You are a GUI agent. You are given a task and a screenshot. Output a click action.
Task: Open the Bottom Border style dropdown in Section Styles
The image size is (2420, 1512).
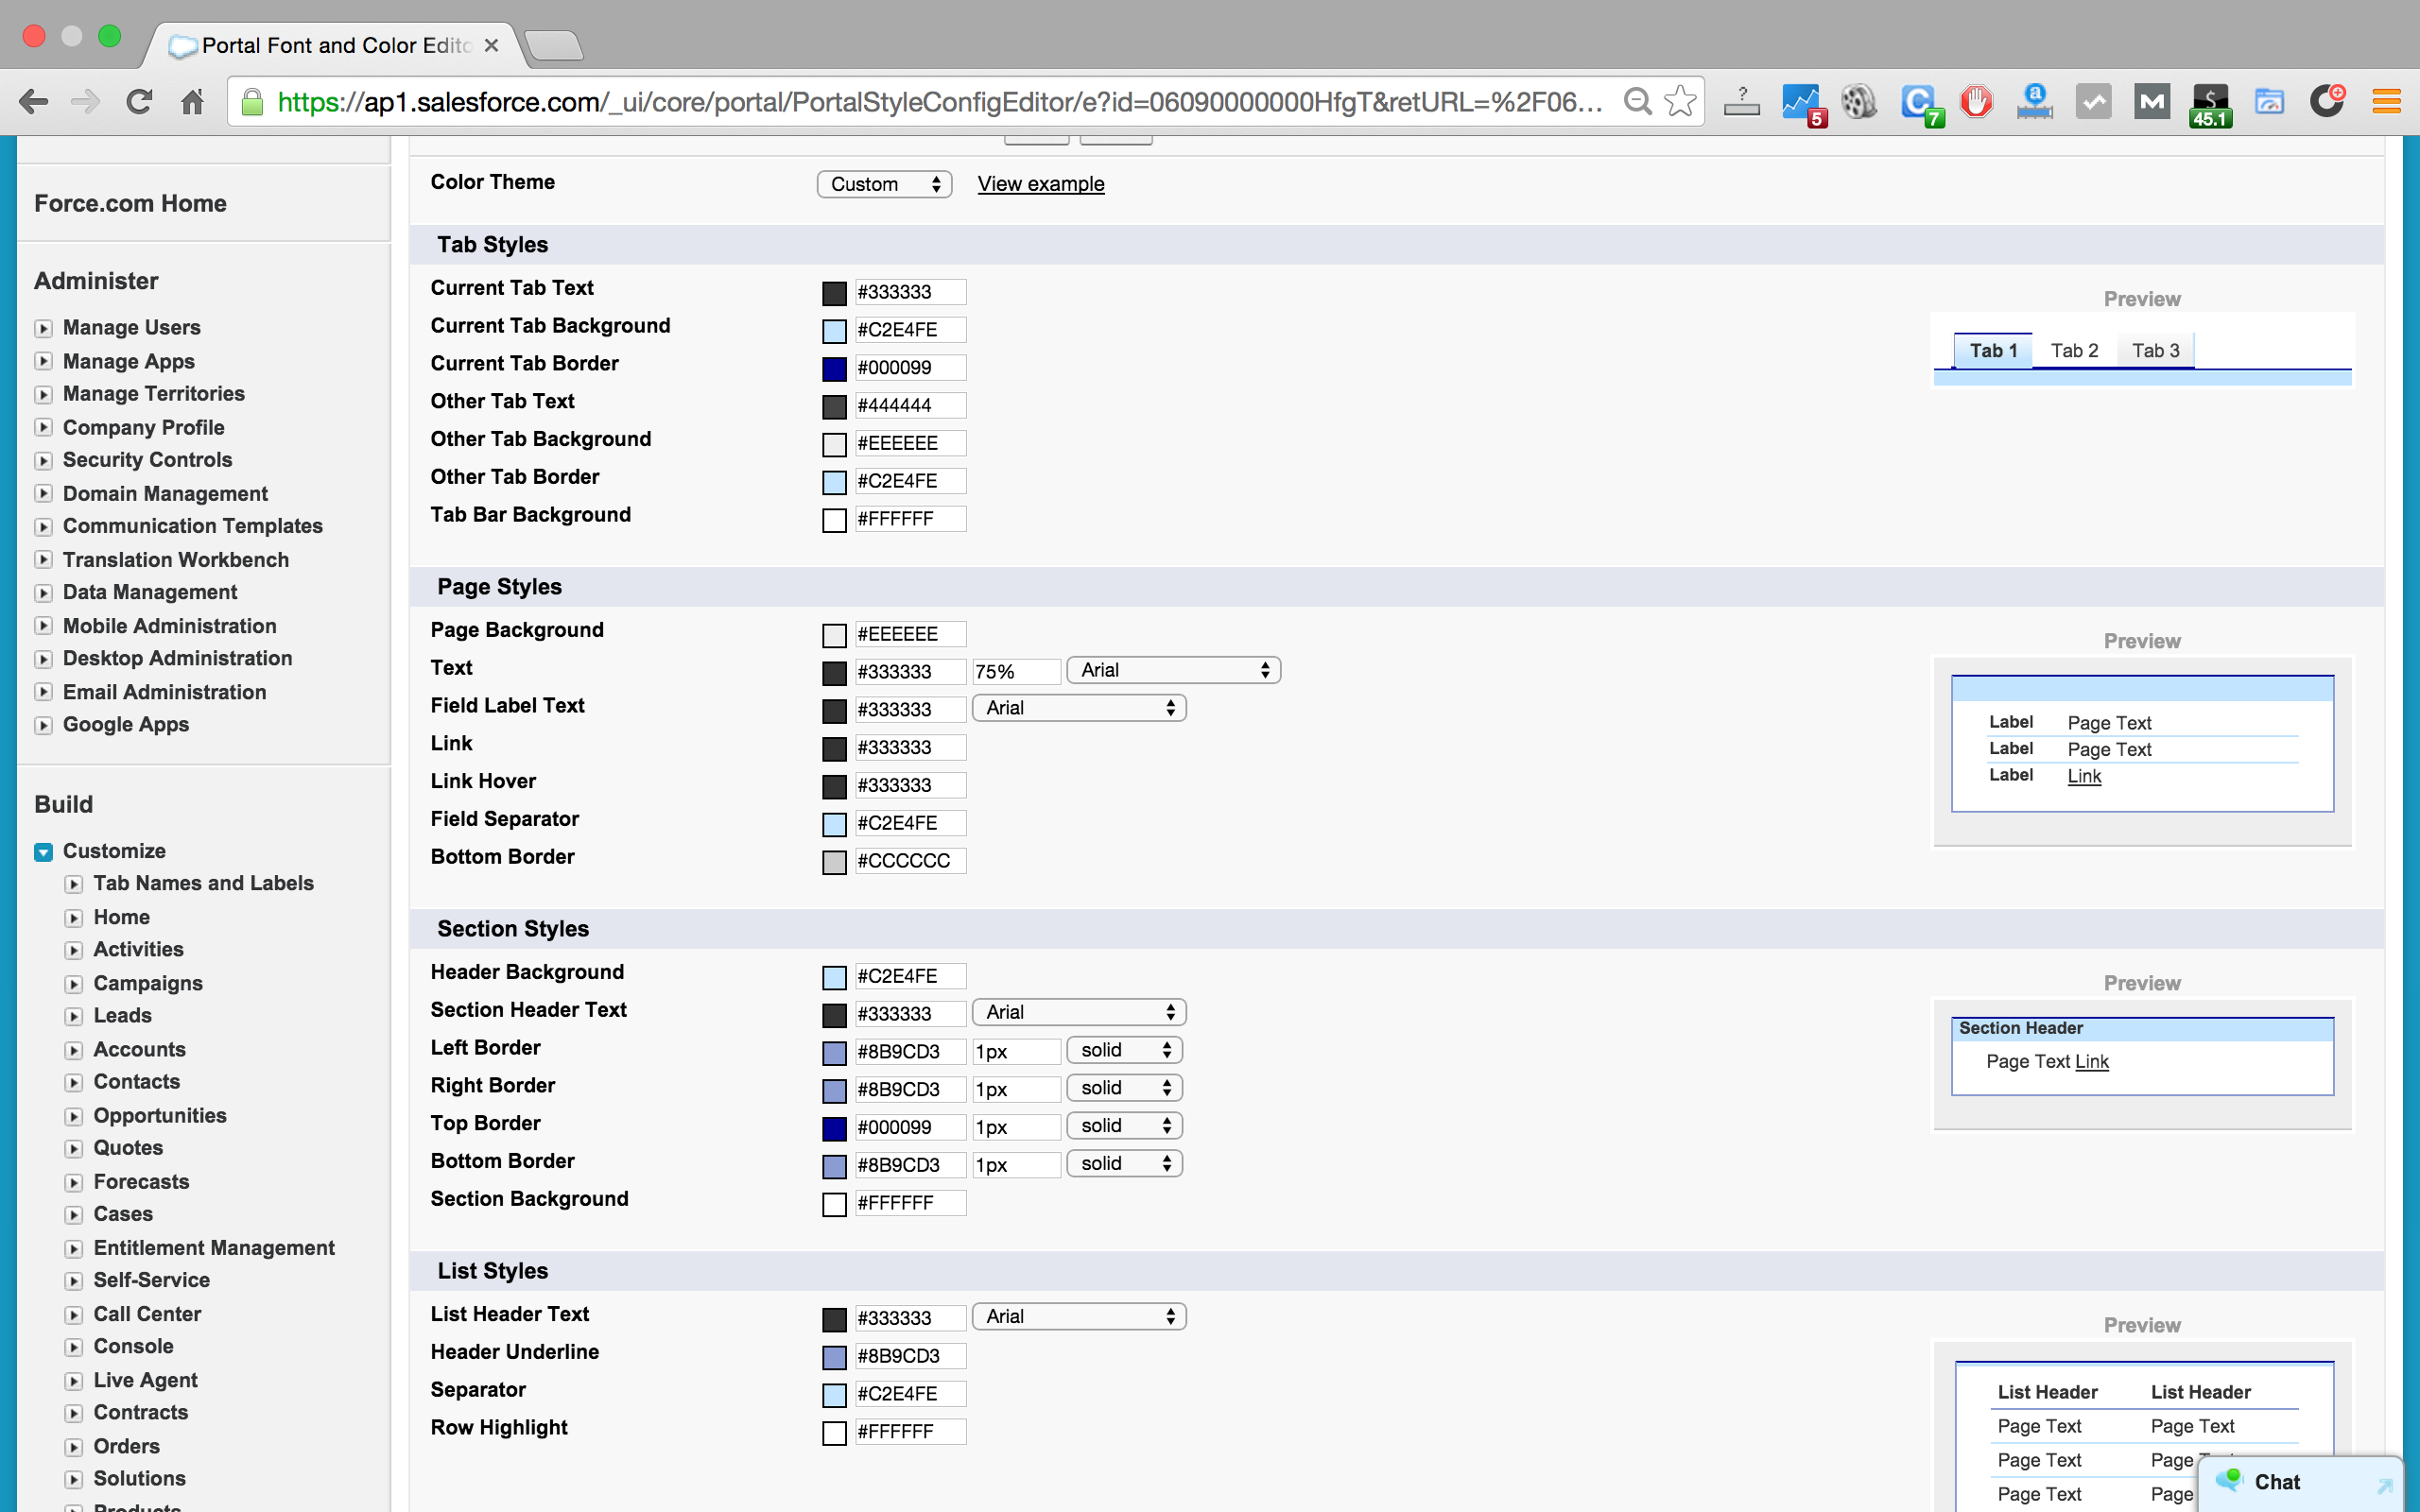[x=1125, y=1164]
